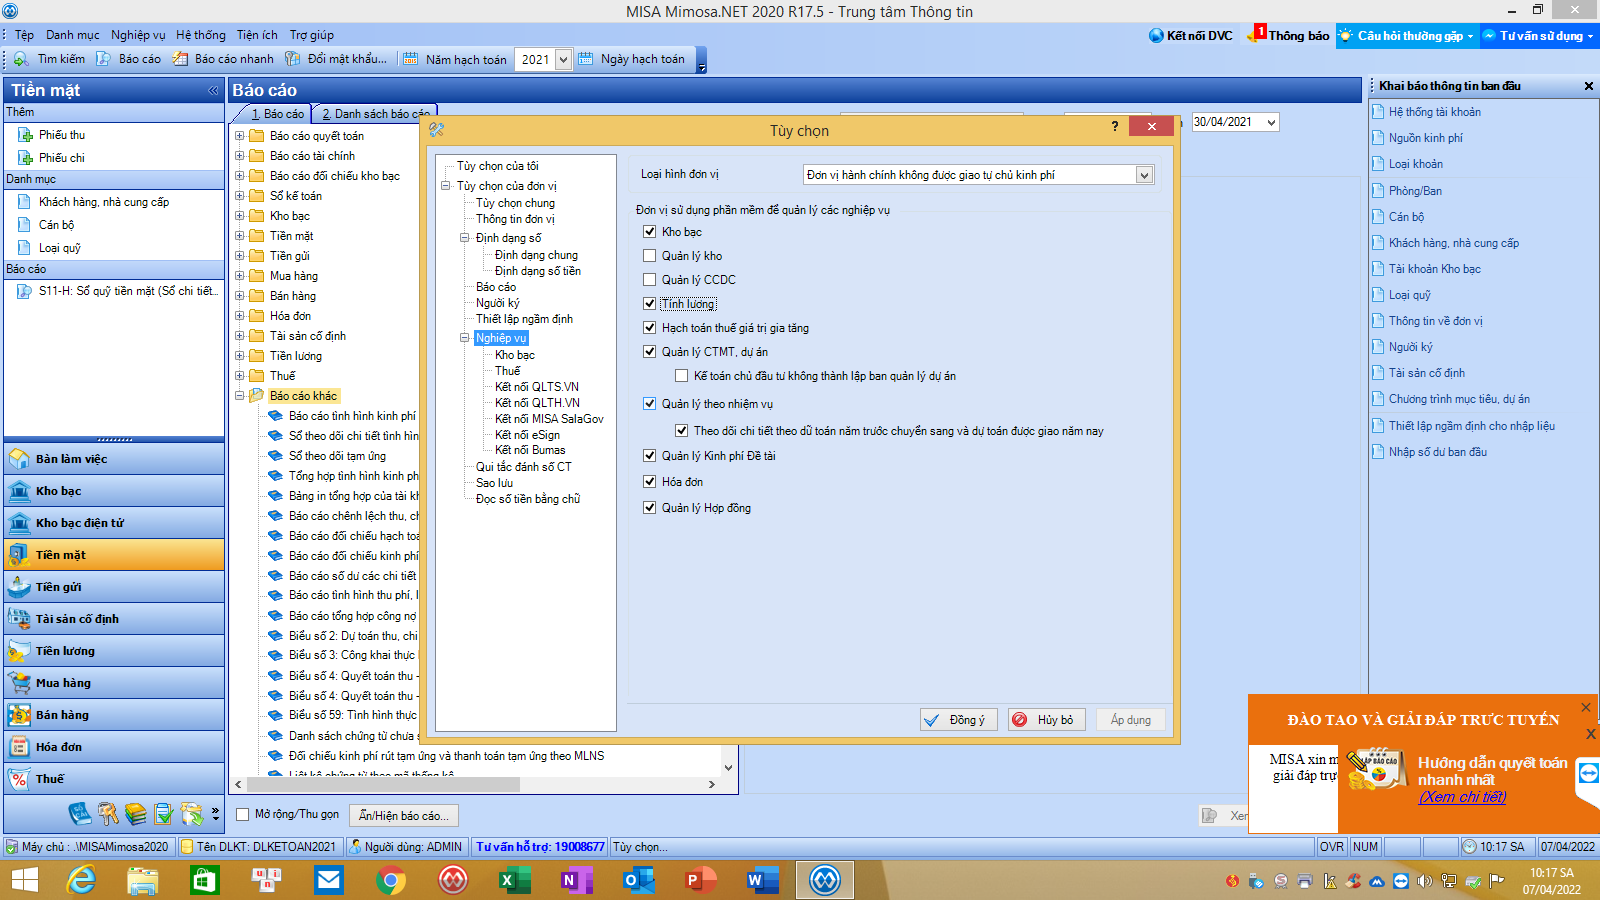Screen dimensions: 1600x900
Task: Select Kết nối eSign in options tree
Action: point(527,435)
